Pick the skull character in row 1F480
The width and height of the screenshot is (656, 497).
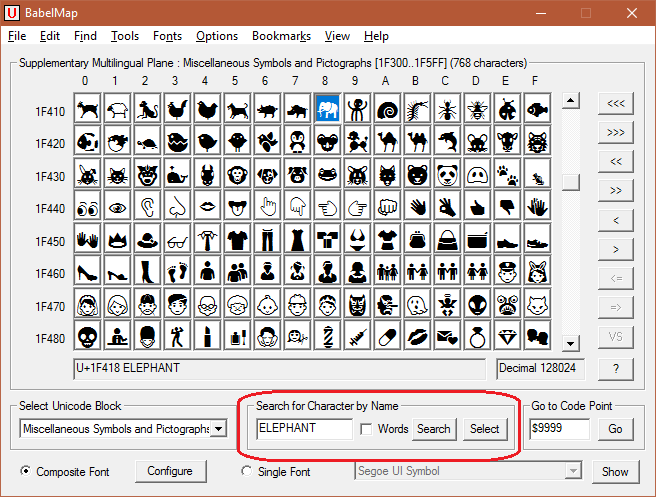(87, 335)
